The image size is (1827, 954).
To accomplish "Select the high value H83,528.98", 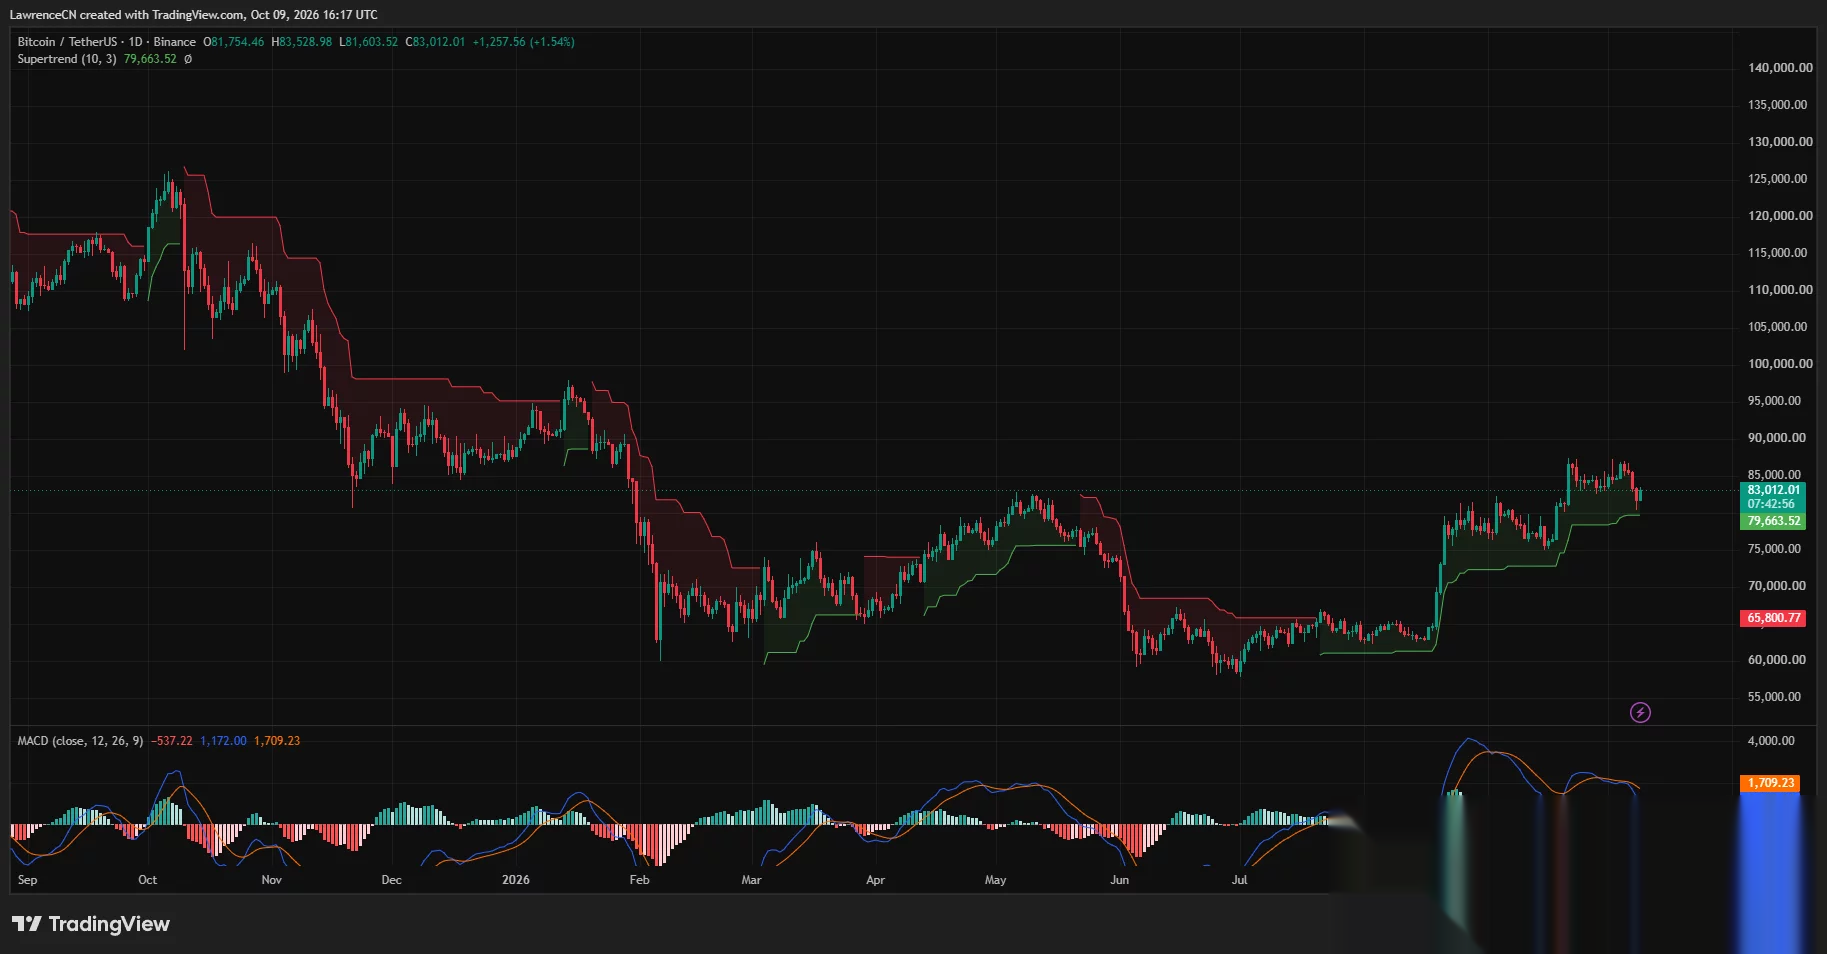I will 302,42.
